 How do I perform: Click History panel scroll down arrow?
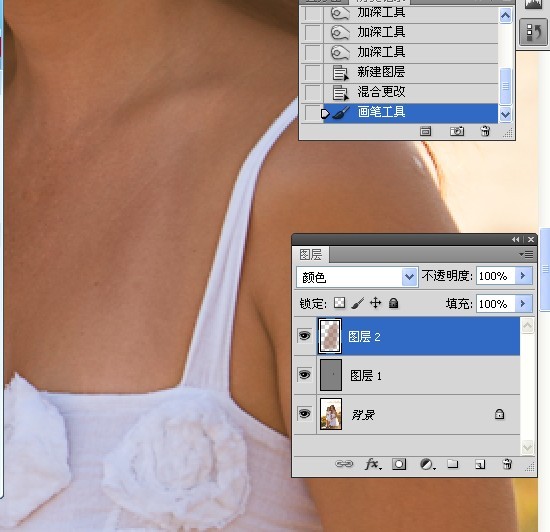pos(505,114)
